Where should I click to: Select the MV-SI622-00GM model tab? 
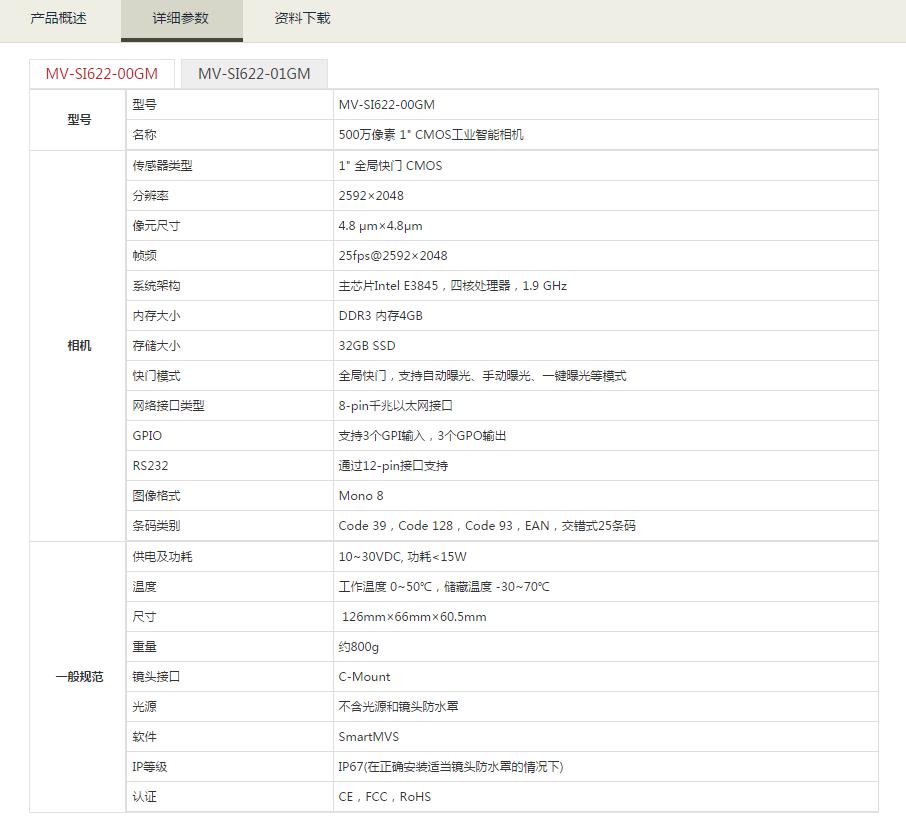point(100,73)
